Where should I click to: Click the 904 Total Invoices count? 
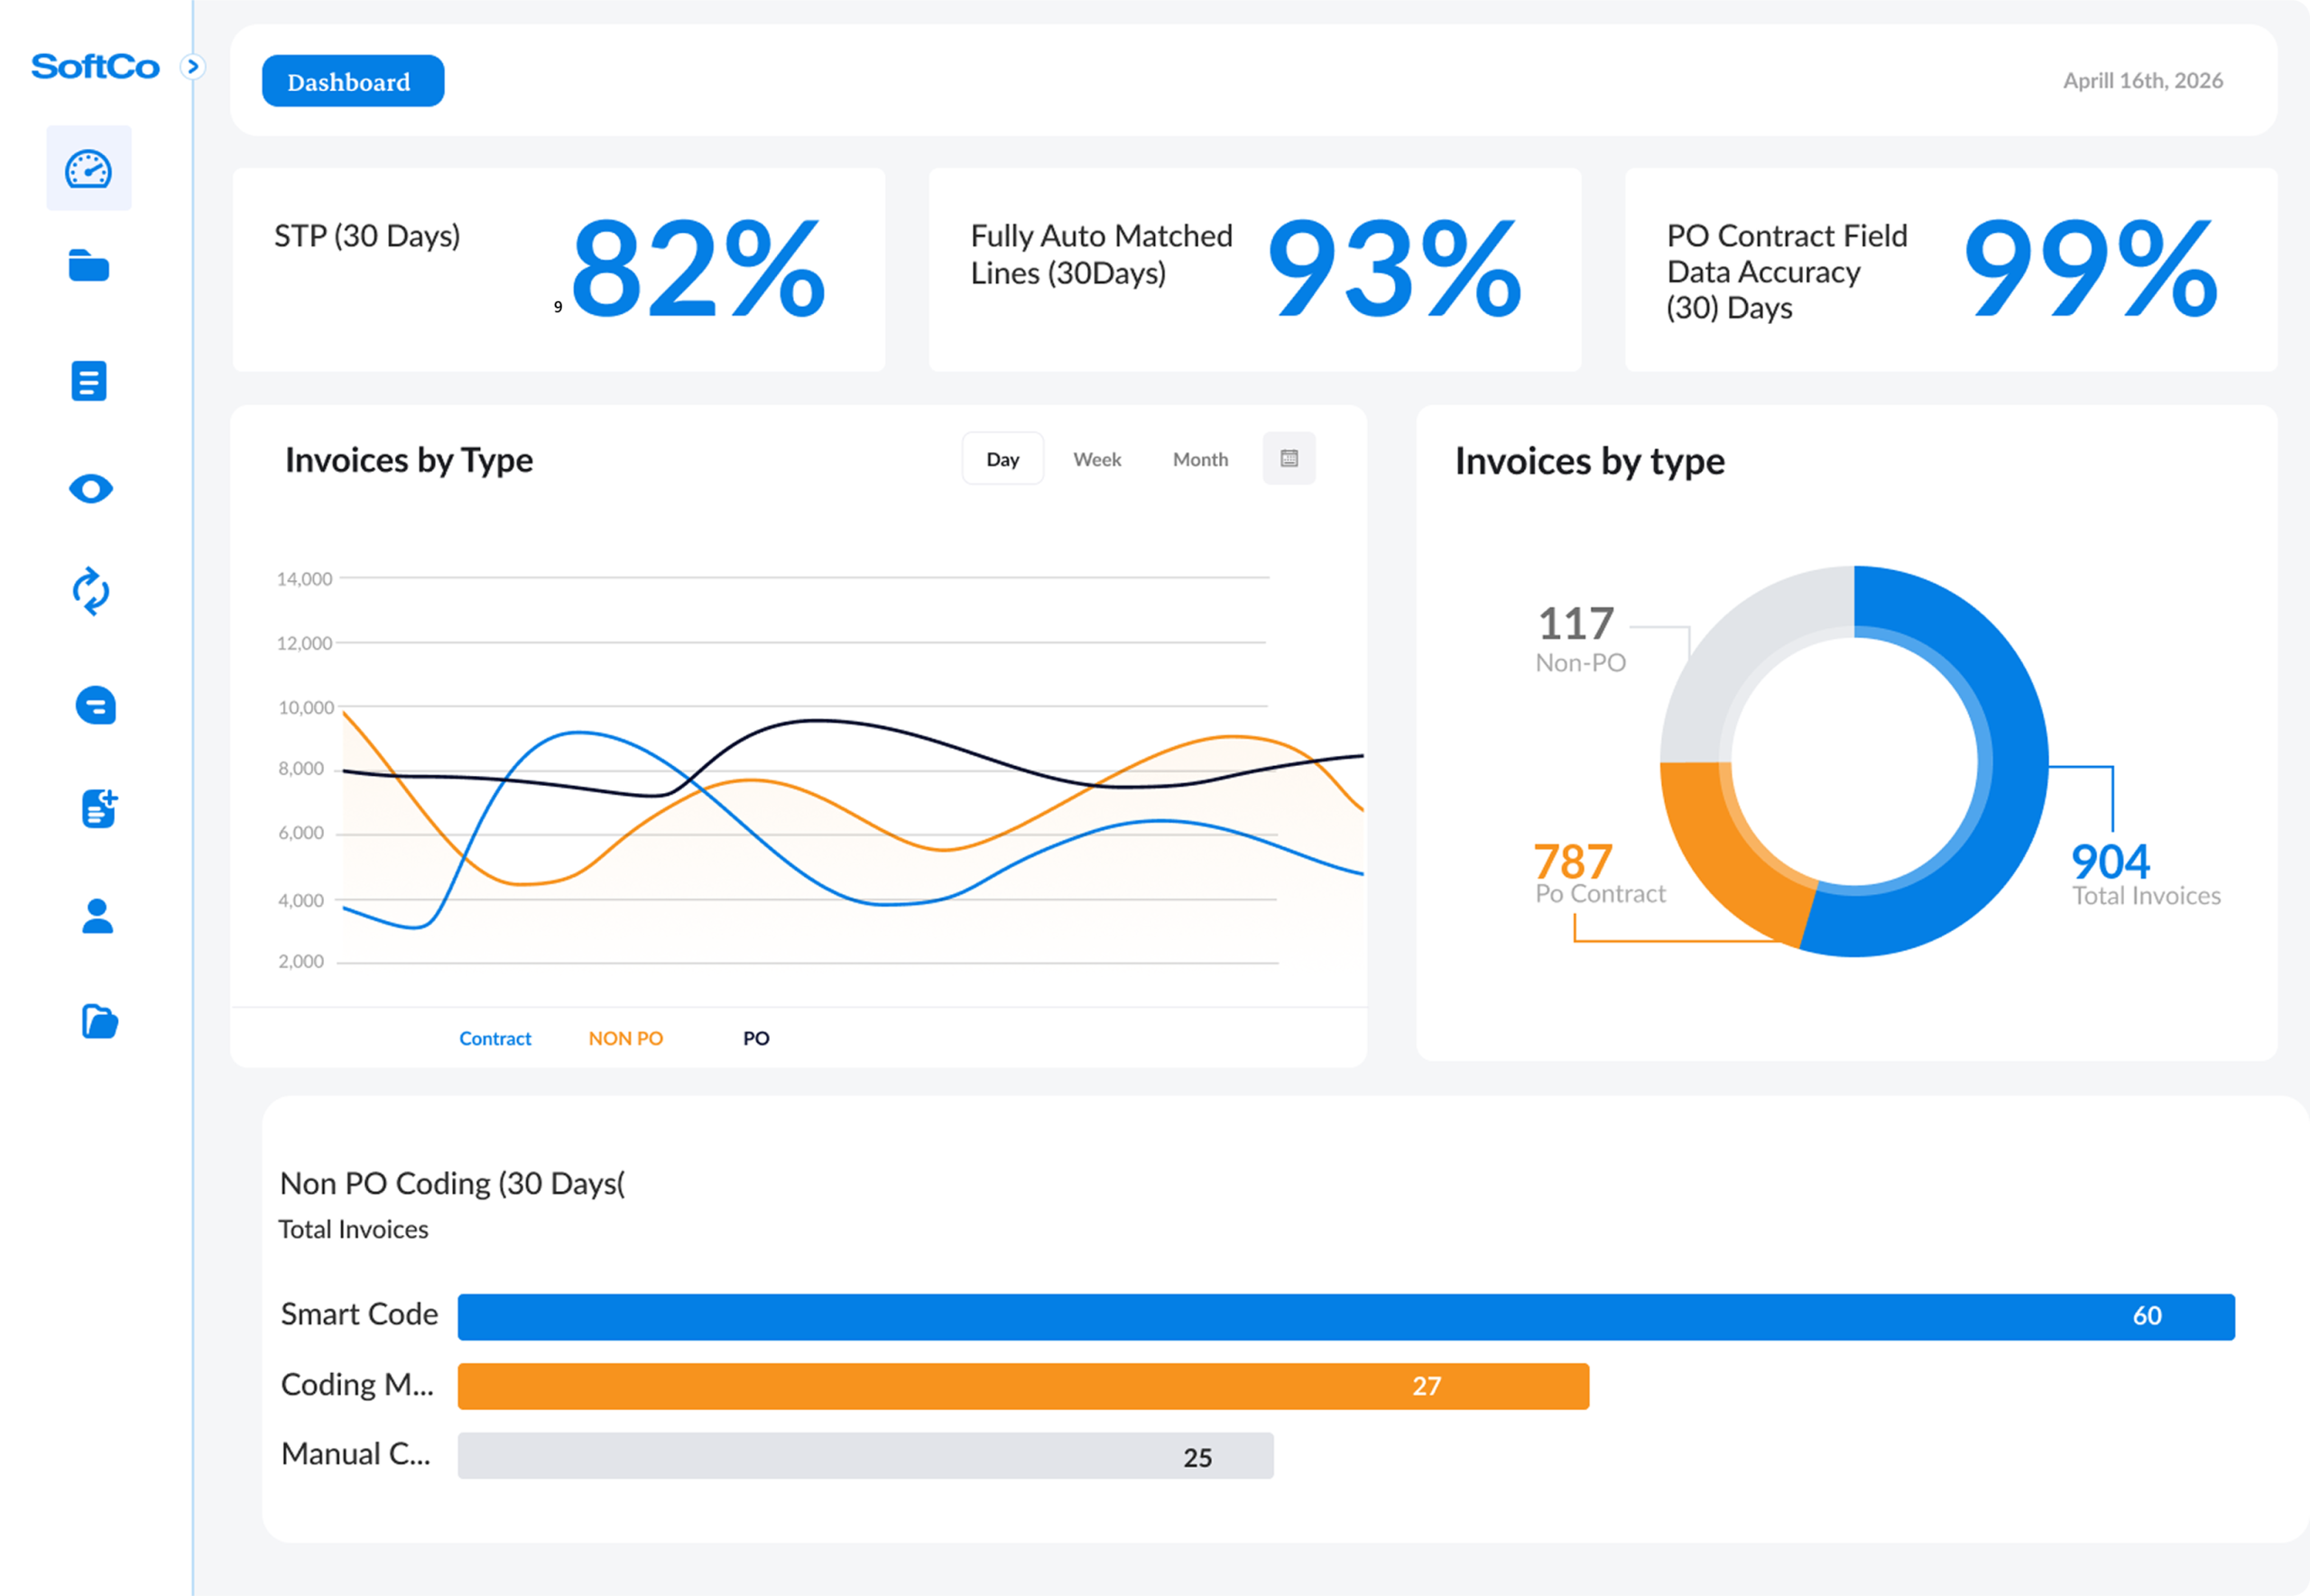pos(2110,861)
